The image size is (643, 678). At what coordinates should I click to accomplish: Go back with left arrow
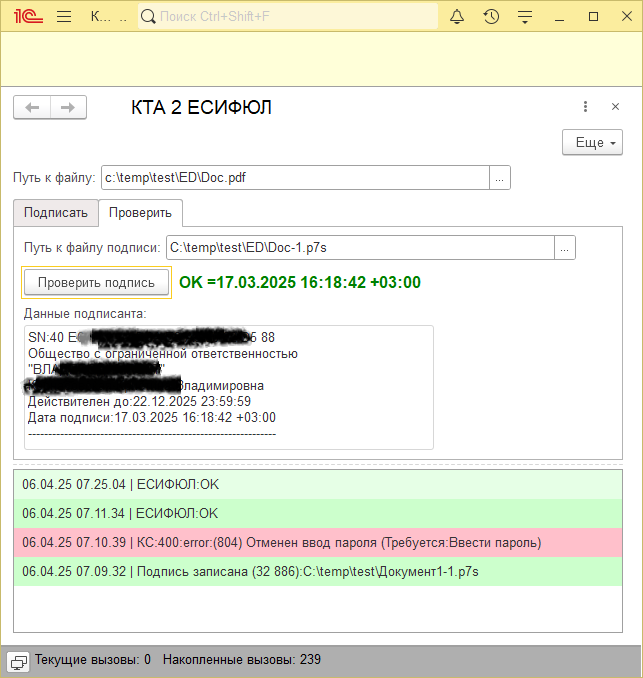click(x=32, y=107)
